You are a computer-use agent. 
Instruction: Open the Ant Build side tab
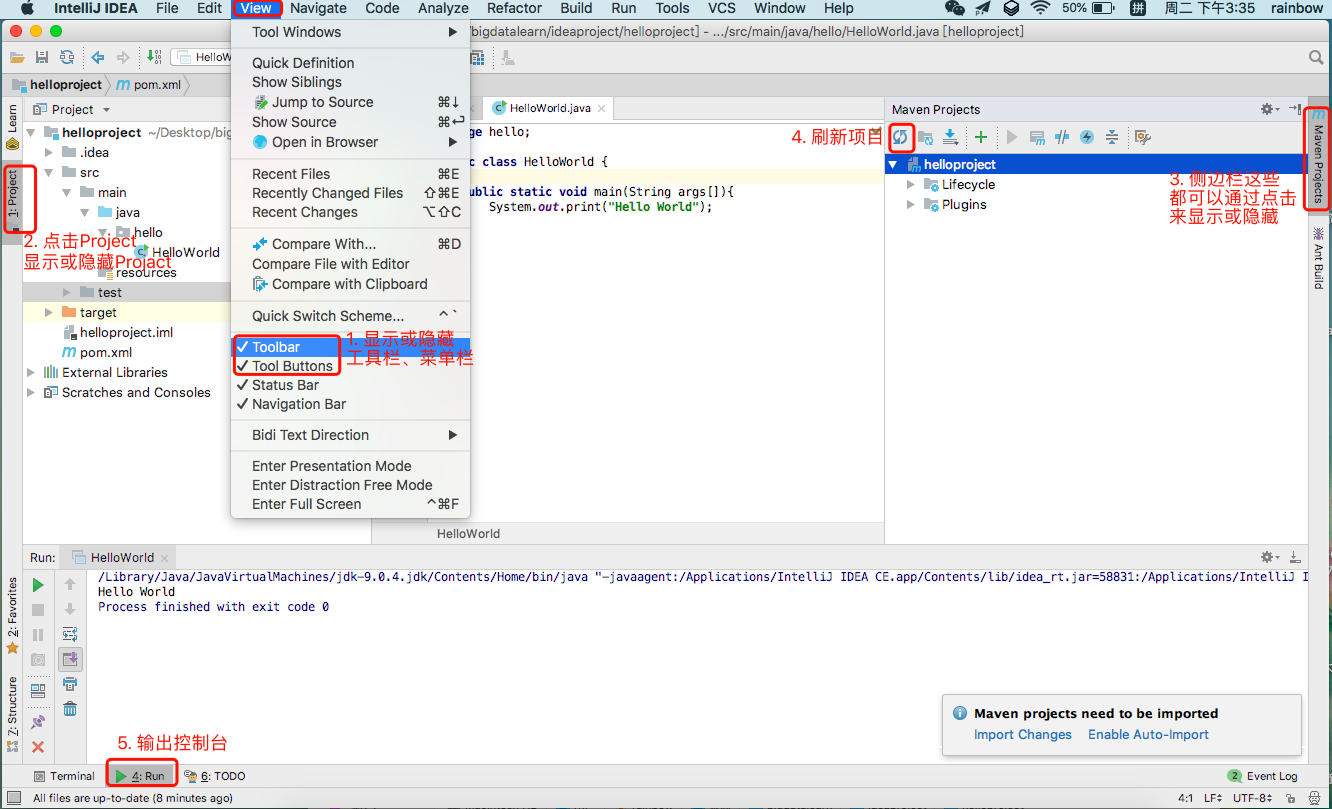pos(1318,257)
